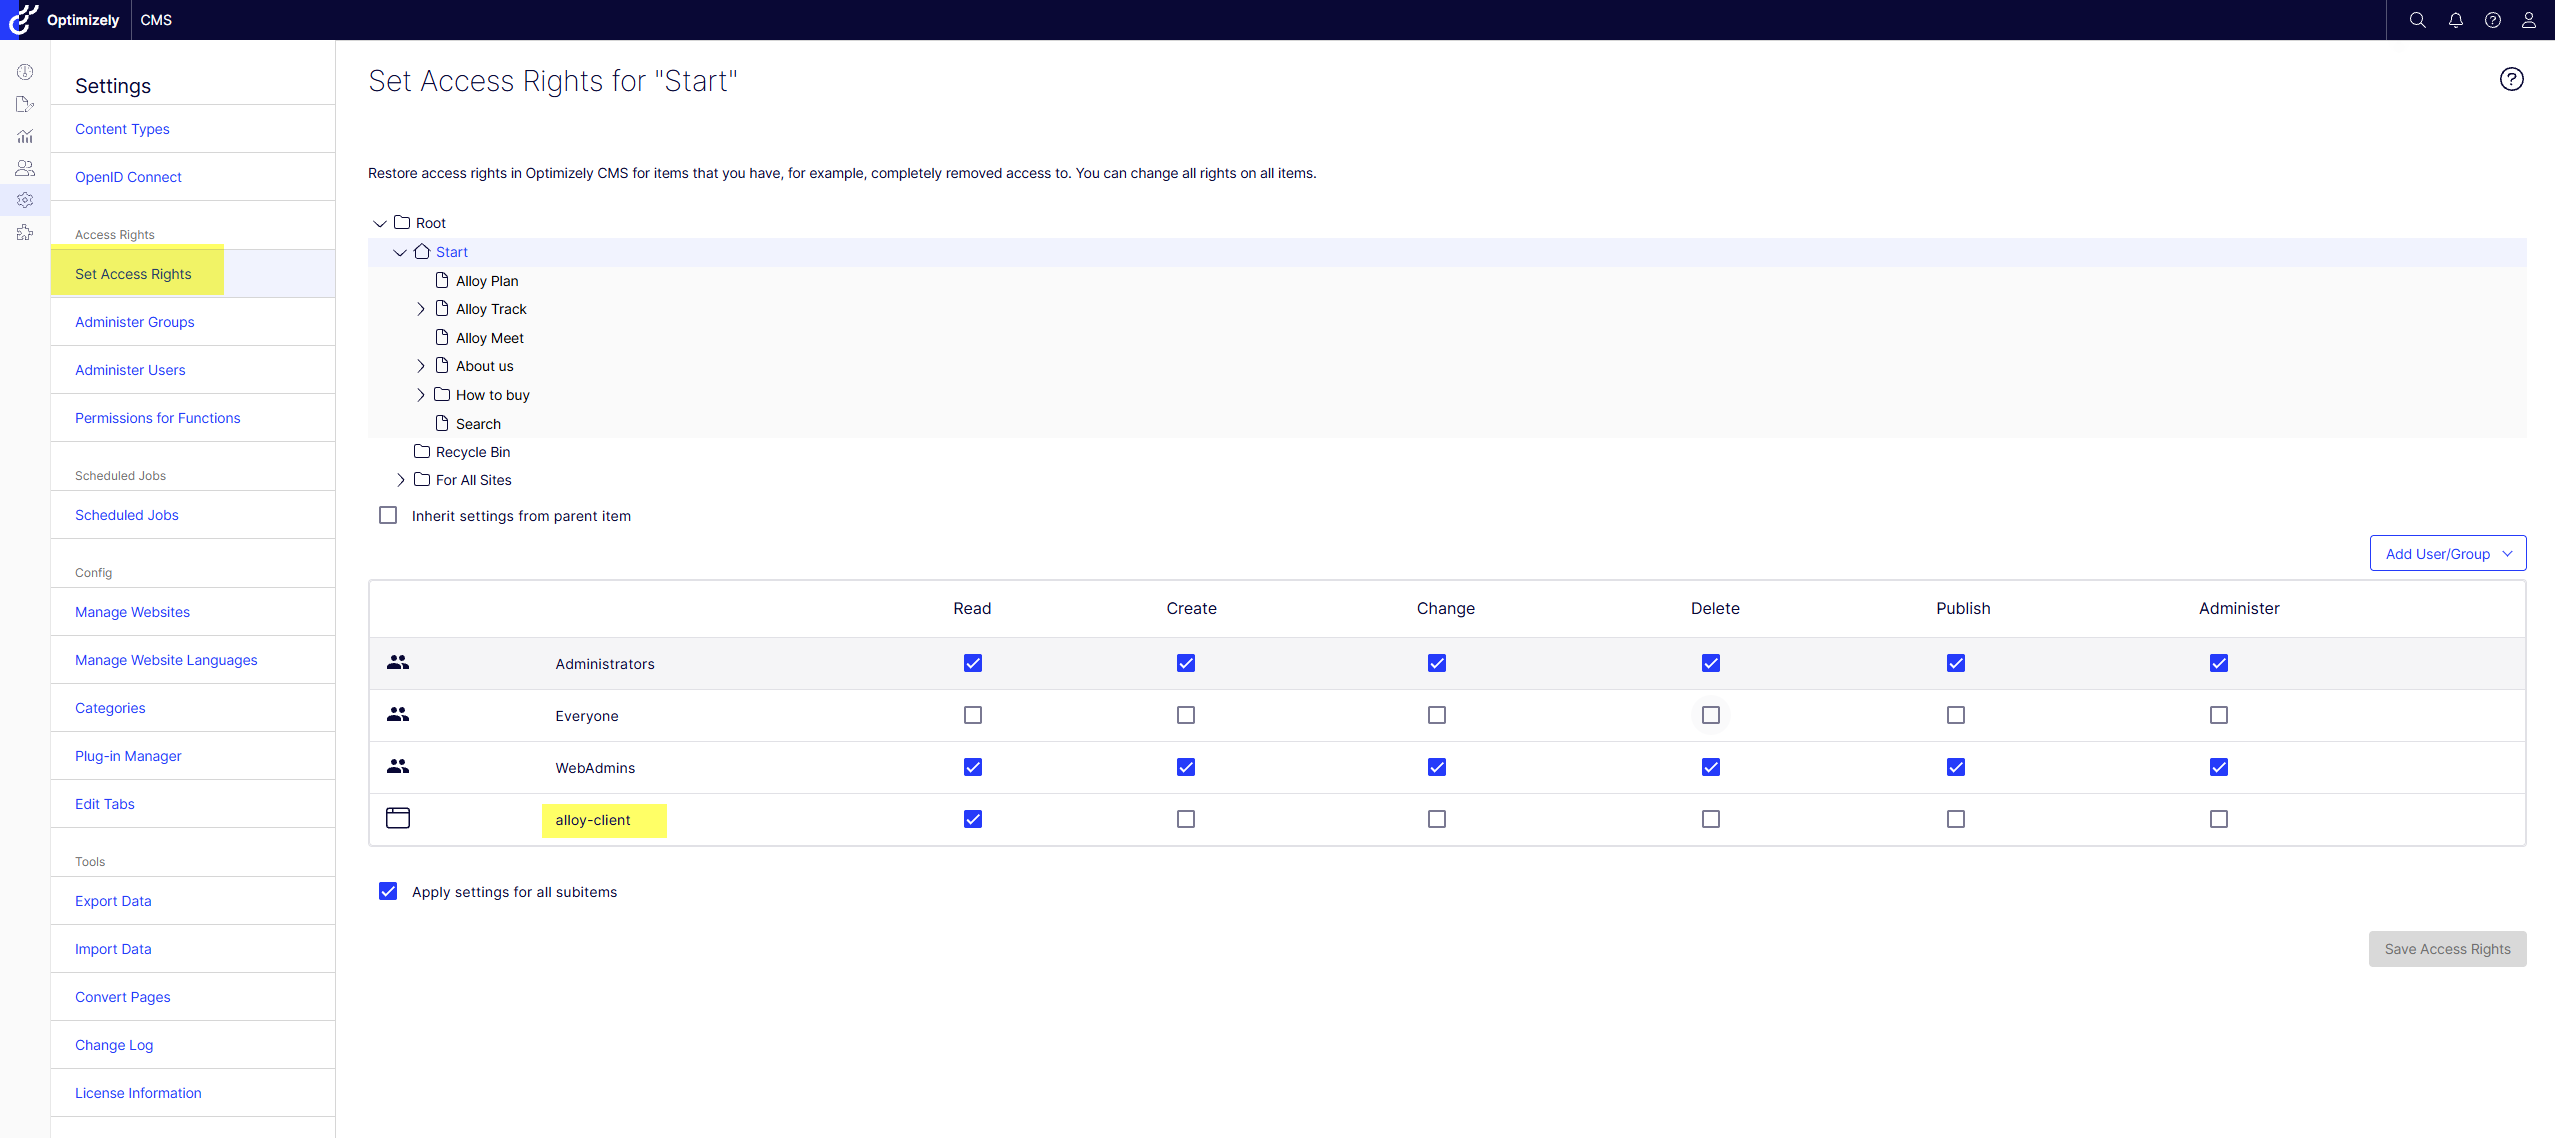2555x1138 pixels.
Task: Expand the How to buy node
Action: 421,395
